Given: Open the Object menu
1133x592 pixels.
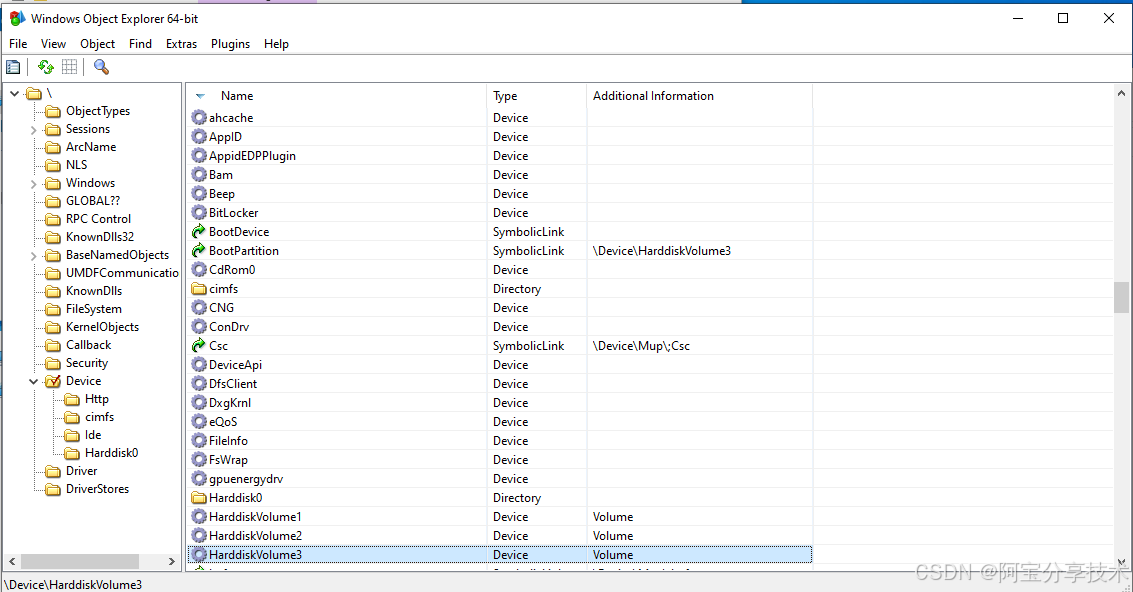Looking at the screenshot, I should pyautogui.click(x=98, y=43).
